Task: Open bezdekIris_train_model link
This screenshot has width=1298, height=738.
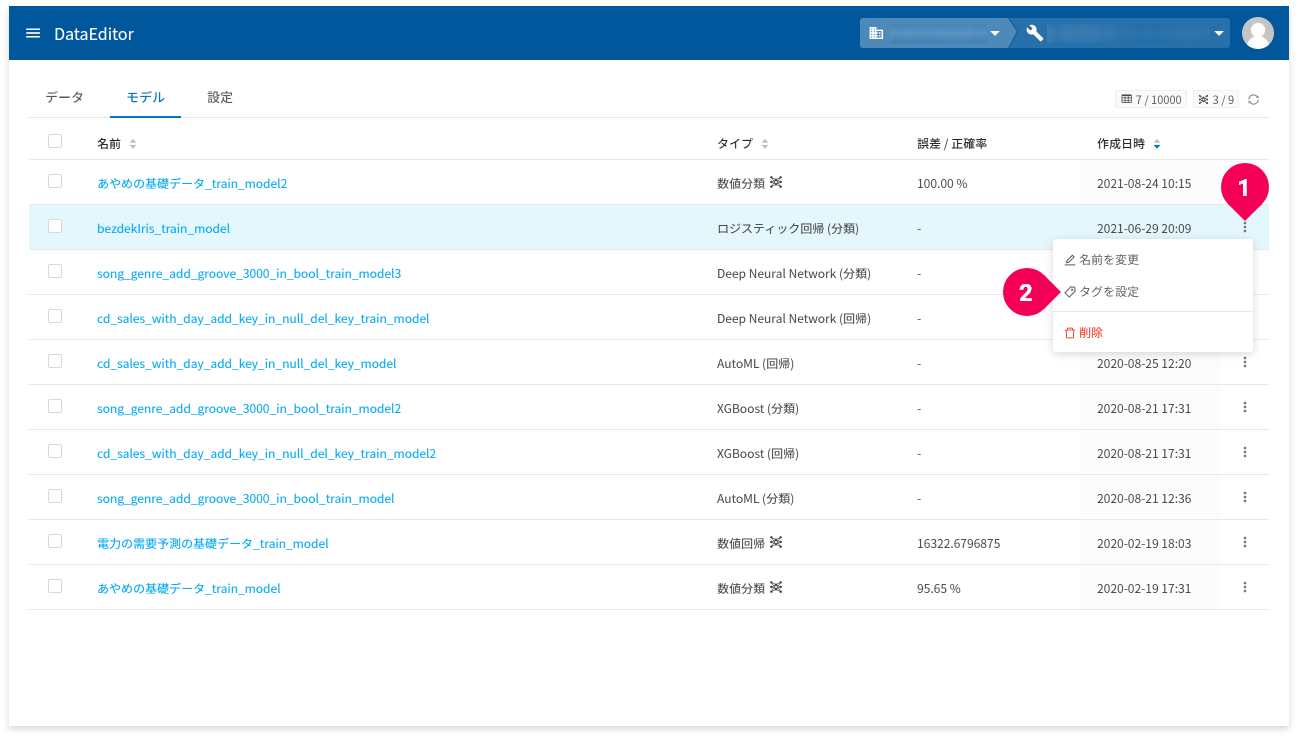Action: coord(163,228)
